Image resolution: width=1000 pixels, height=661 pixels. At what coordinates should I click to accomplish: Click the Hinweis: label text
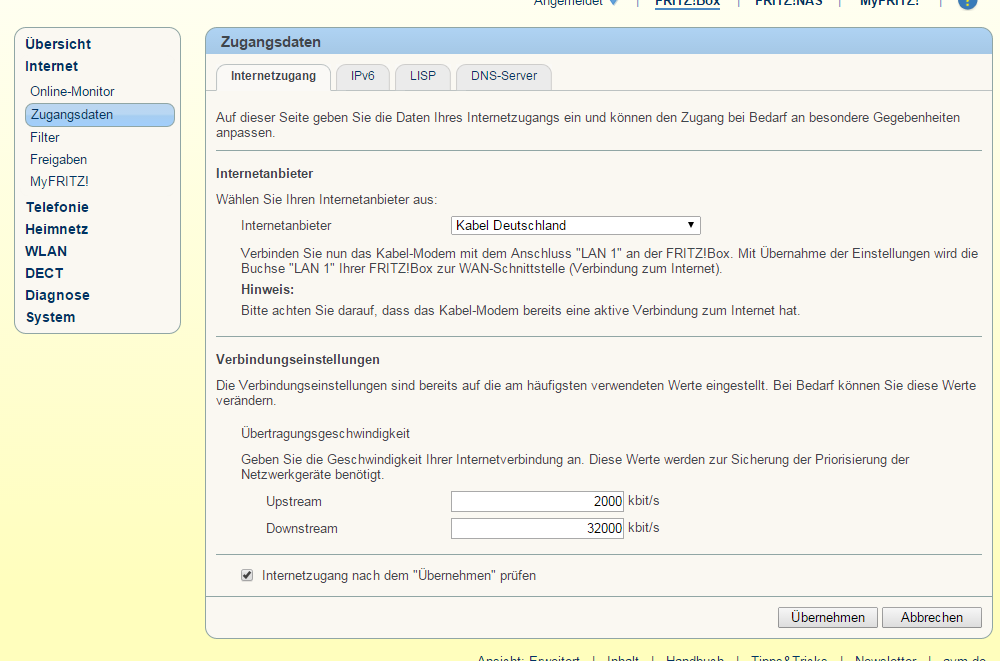pyautogui.click(x=267, y=289)
